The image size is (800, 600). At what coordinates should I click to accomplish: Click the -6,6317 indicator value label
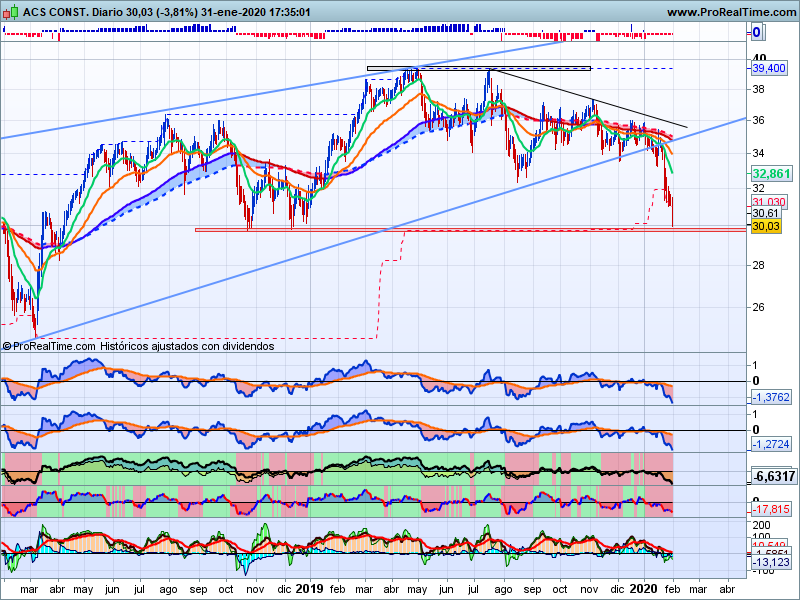click(x=774, y=477)
